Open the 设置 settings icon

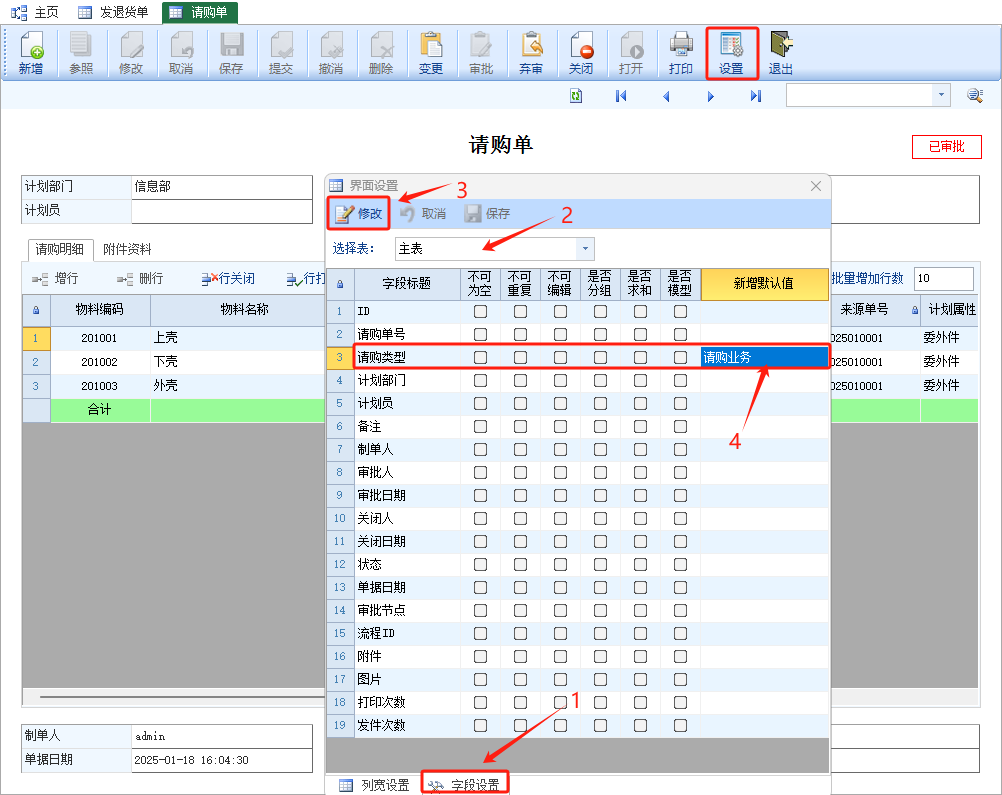pos(731,53)
